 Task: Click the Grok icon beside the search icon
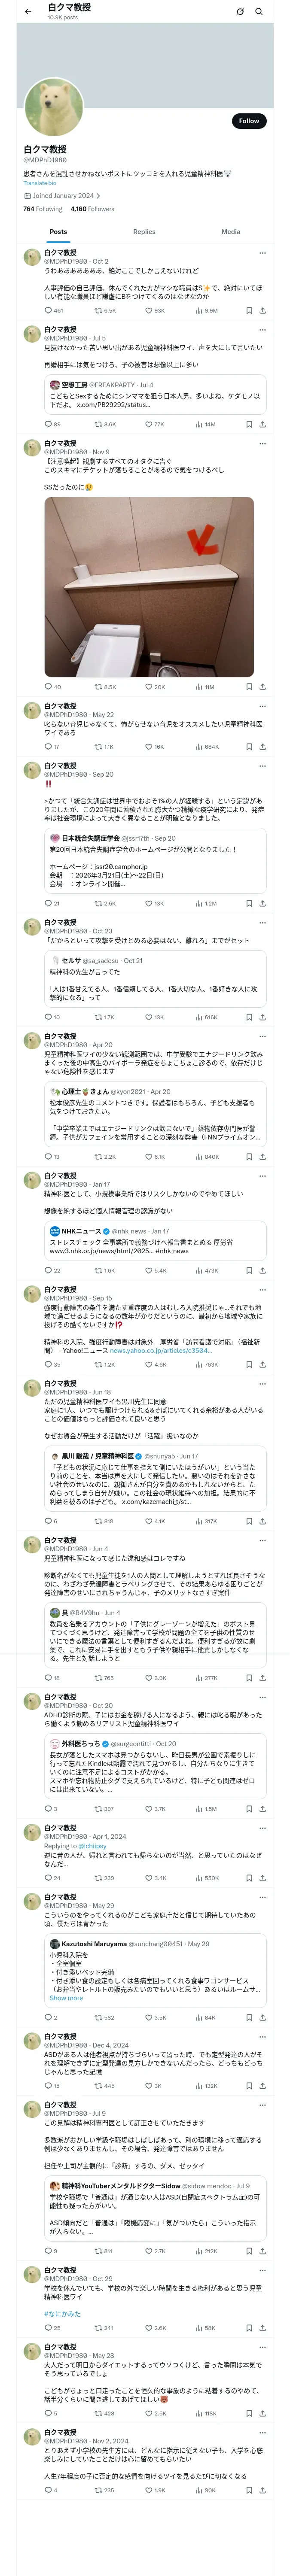239,11
